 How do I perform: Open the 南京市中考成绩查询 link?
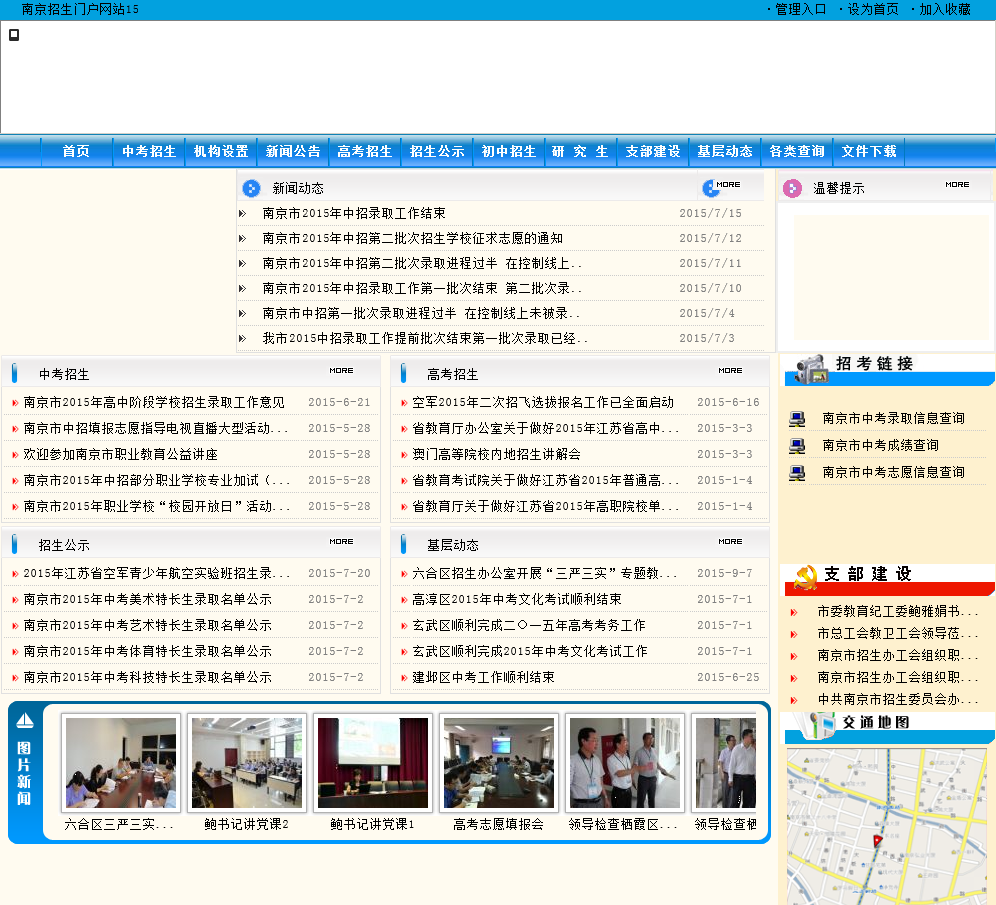880,445
